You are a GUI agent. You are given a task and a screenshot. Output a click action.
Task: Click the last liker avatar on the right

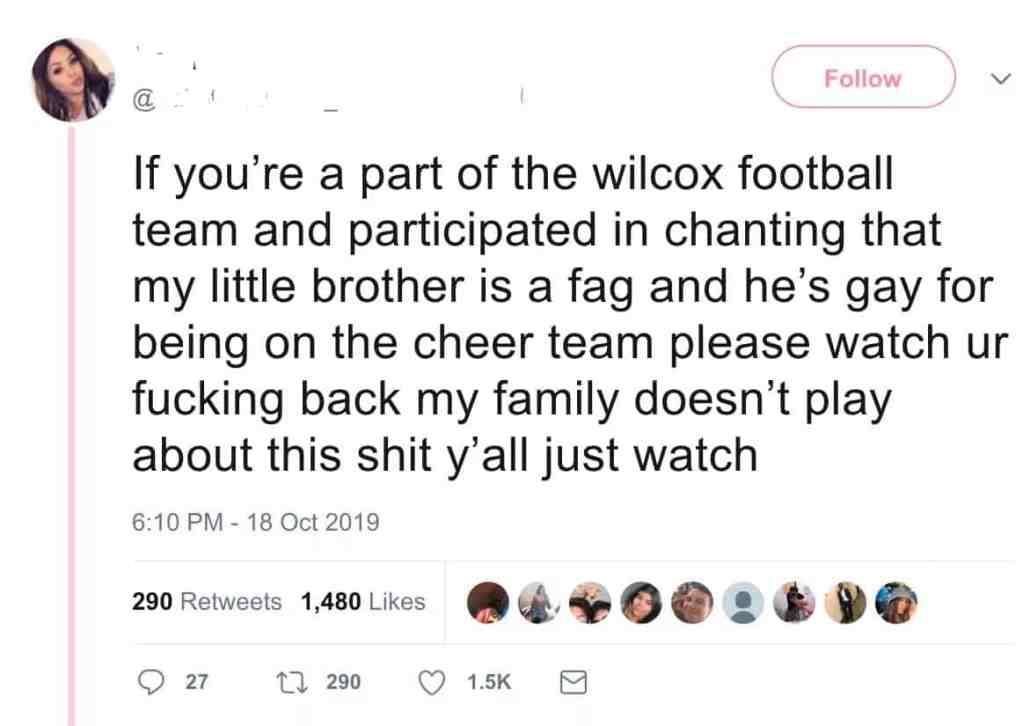pos(896,602)
